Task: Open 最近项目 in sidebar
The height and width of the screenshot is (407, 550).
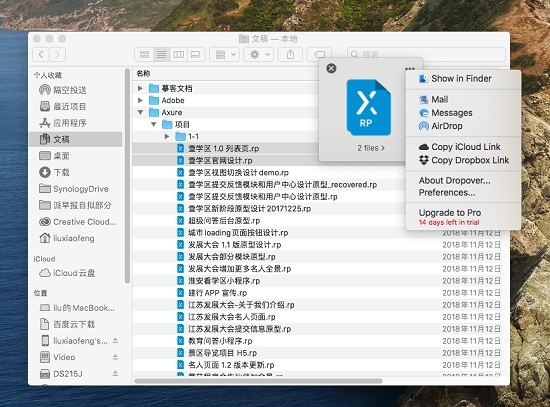Action: pos(76,106)
